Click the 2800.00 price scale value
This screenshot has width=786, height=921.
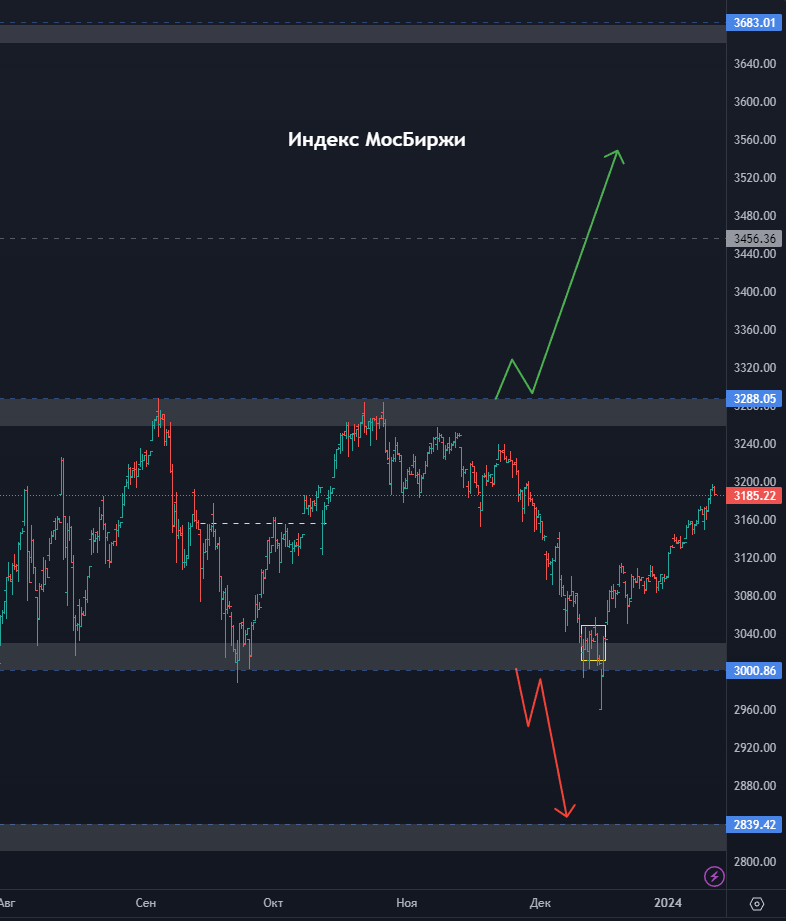pyautogui.click(x=755, y=861)
